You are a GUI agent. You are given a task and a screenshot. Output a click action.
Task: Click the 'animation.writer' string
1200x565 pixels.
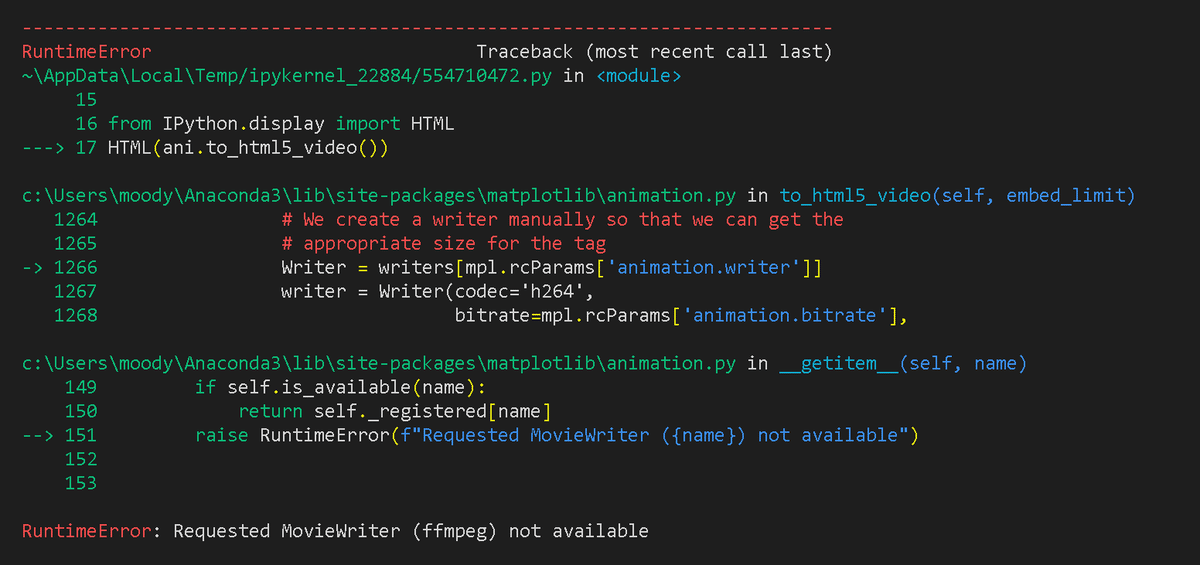(703, 267)
